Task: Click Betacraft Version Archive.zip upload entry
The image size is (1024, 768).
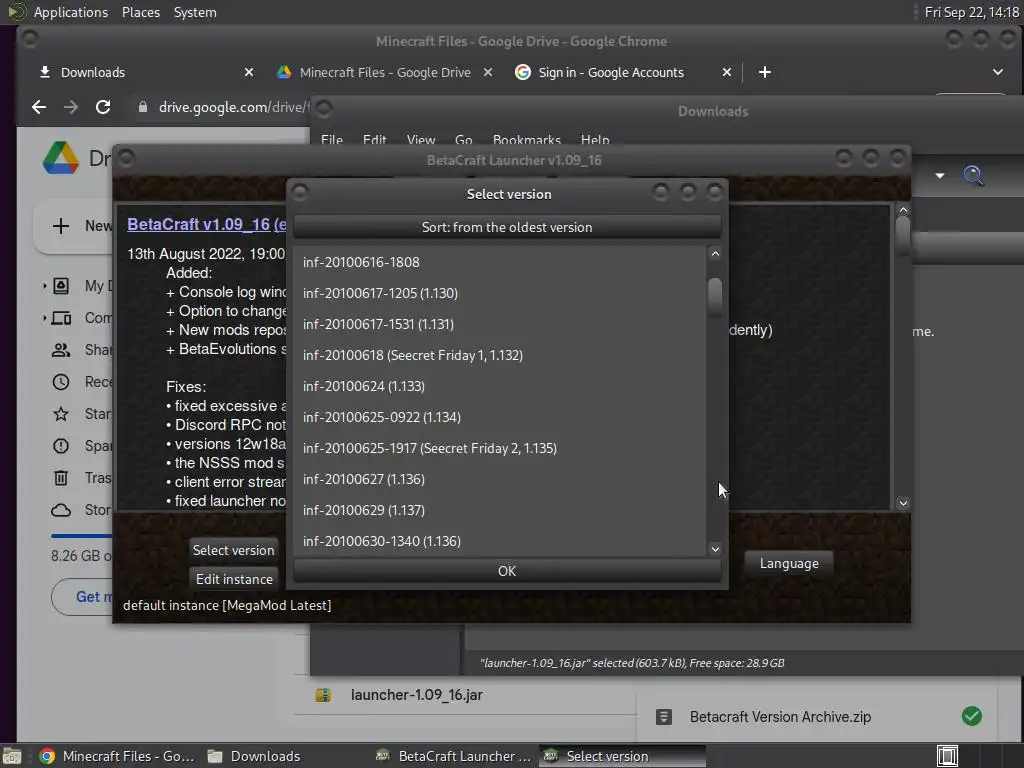Action: click(817, 717)
